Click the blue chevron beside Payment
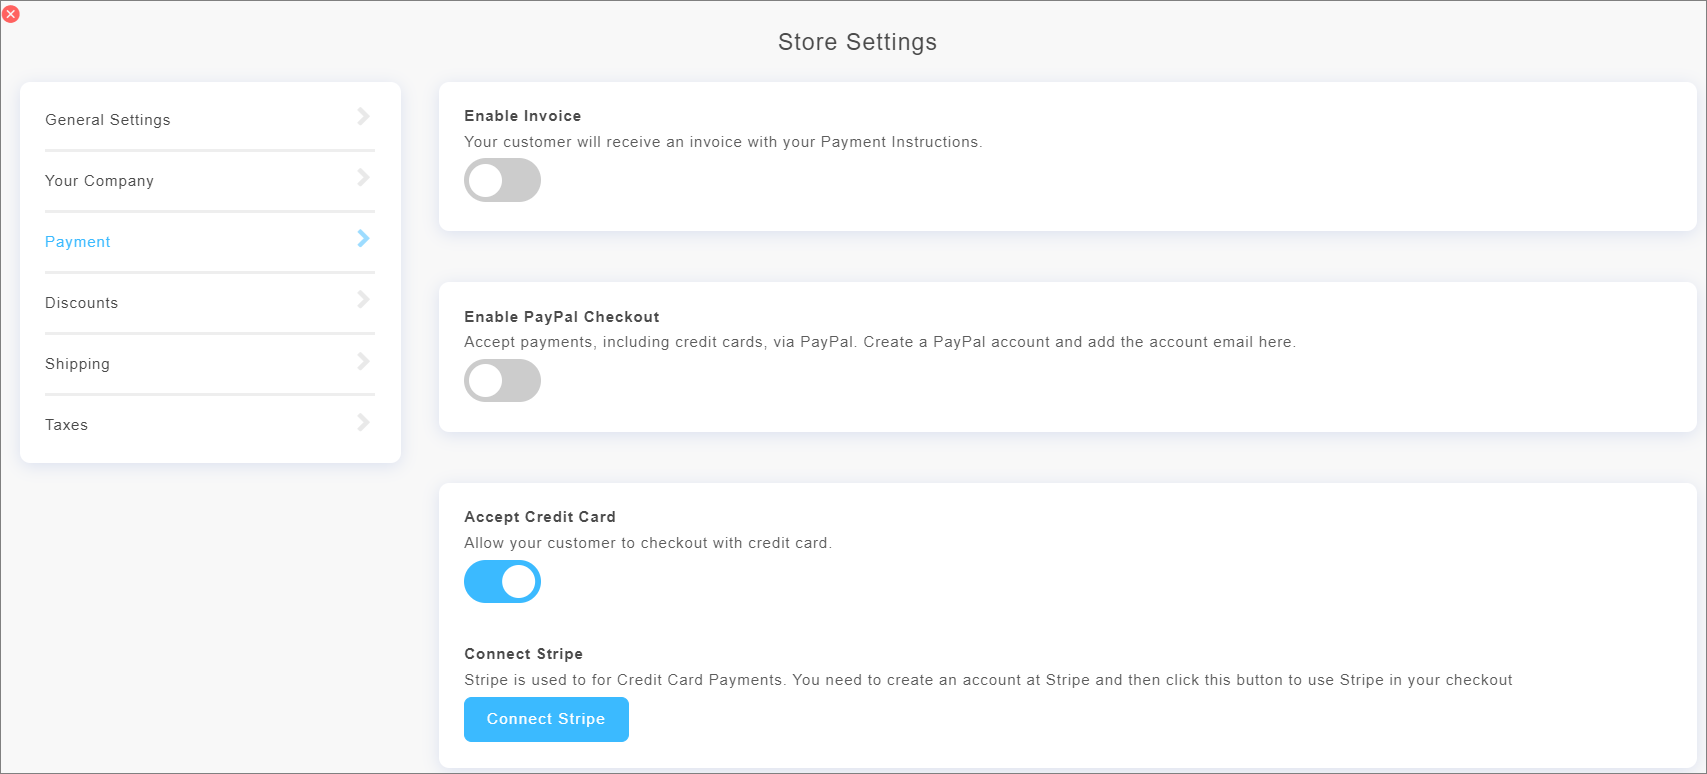1707x774 pixels. point(364,239)
